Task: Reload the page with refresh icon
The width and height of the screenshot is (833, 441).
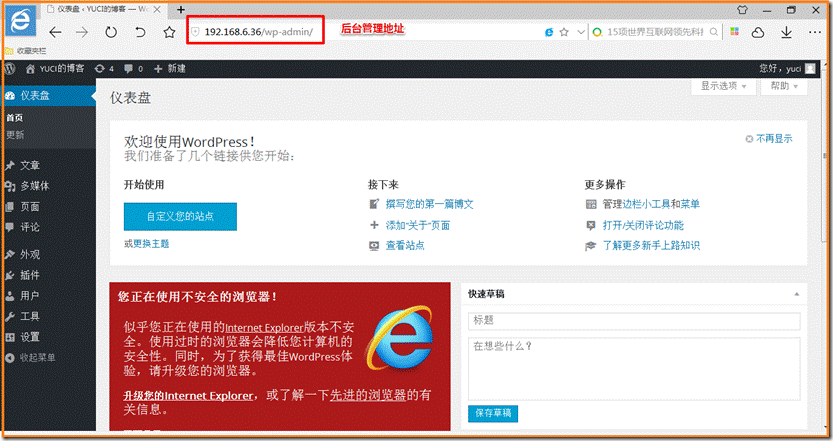Action: pyautogui.click(x=110, y=32)
